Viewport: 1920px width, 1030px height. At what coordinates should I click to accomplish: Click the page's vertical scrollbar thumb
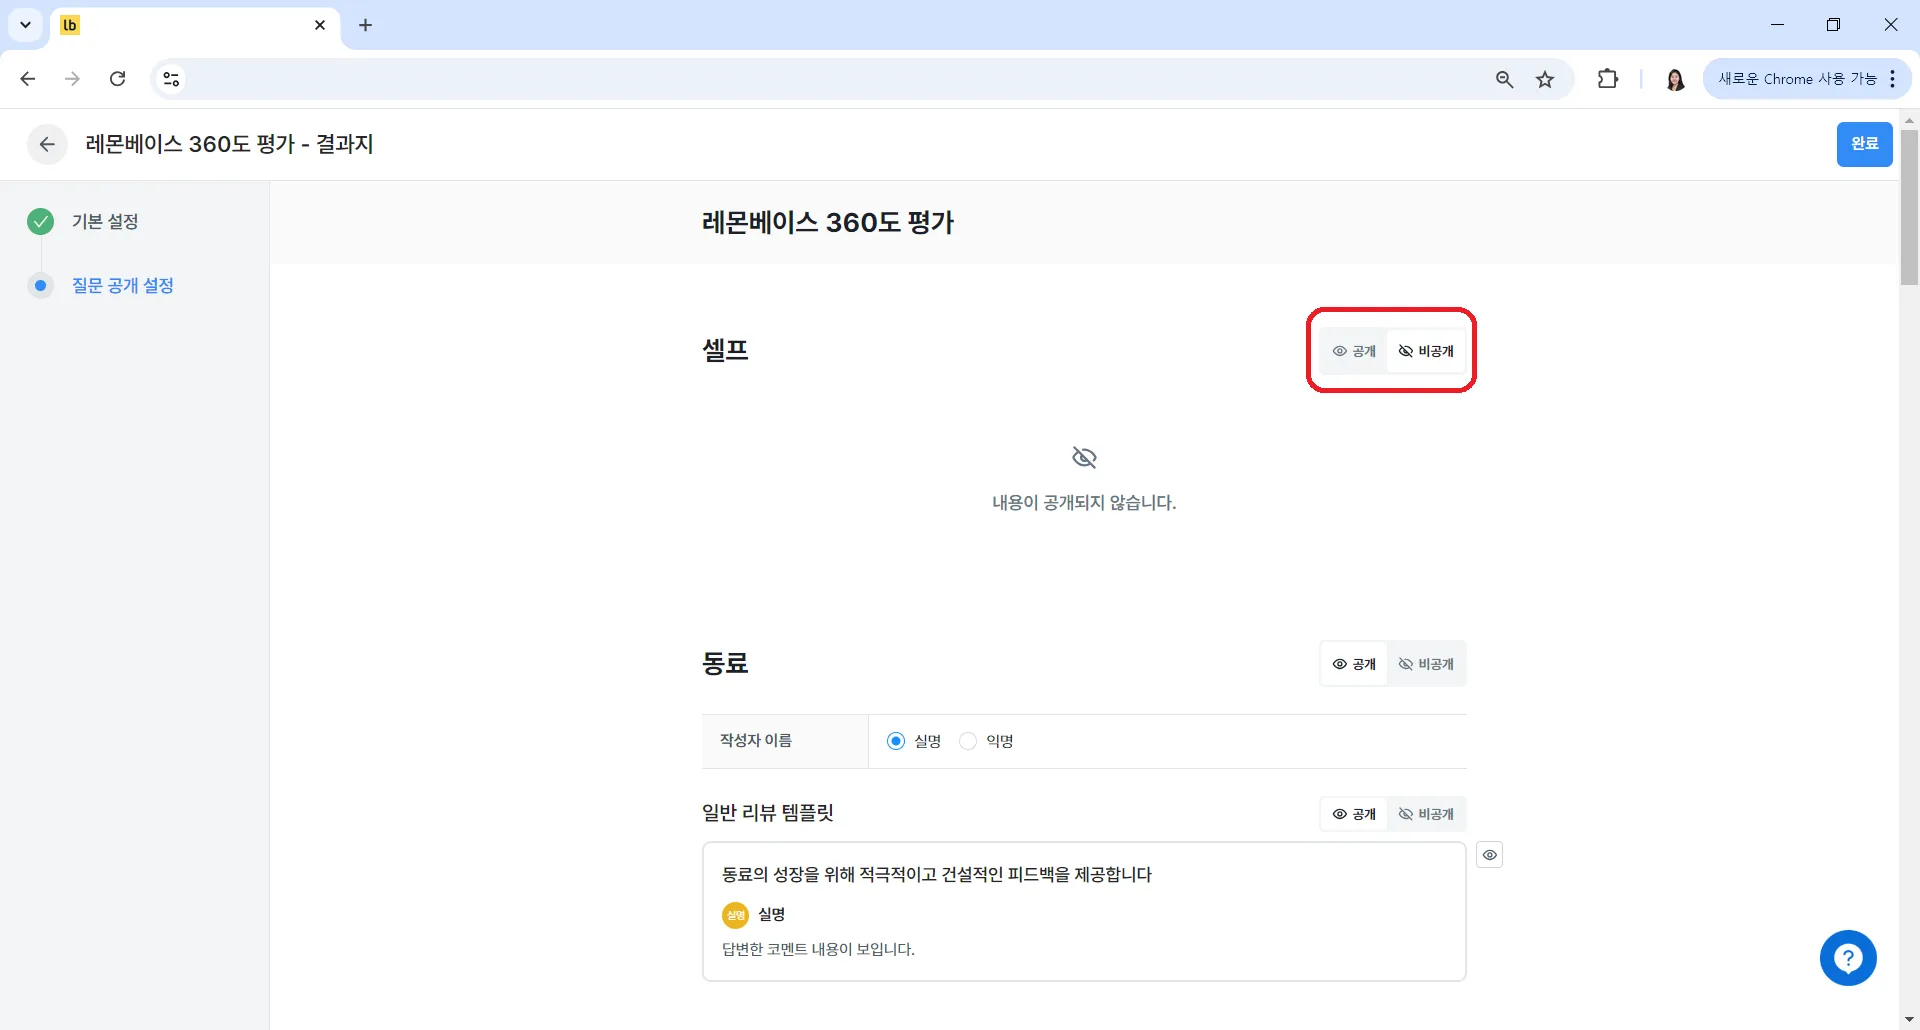tap(1909, 207)
